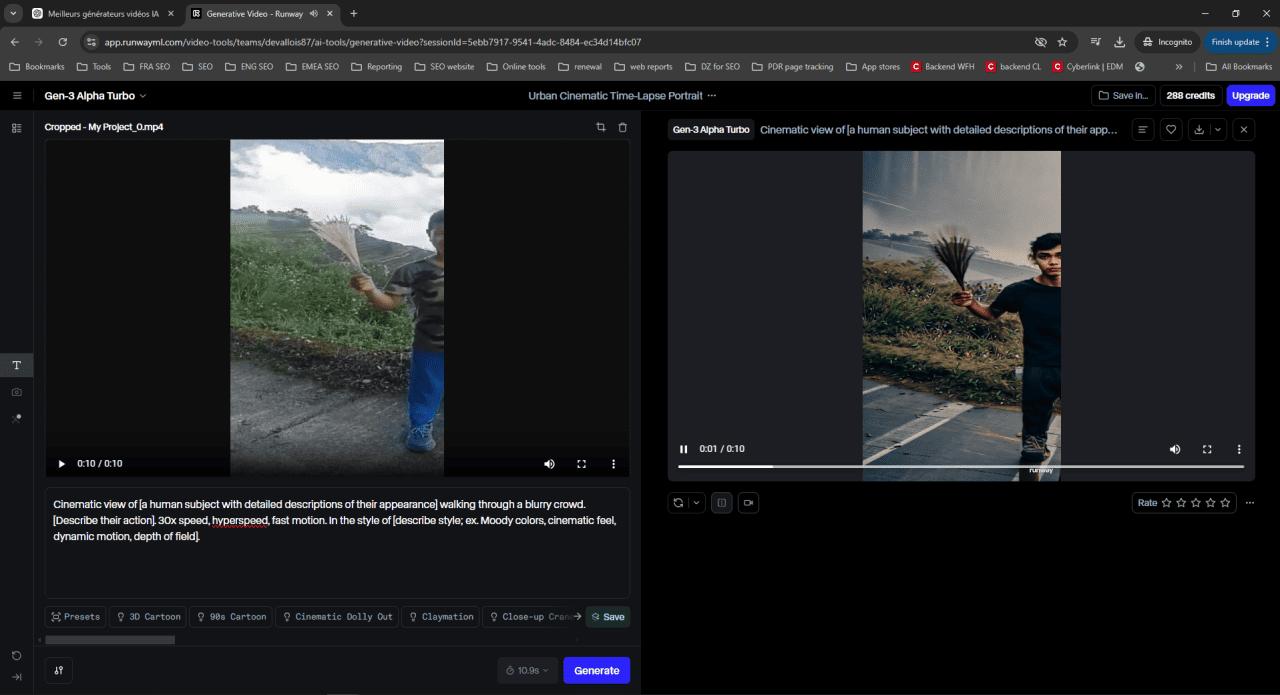The height and width of the screenshot is (695, 1280).
Task: Fullscreen the input video
Action: [581, 464]
